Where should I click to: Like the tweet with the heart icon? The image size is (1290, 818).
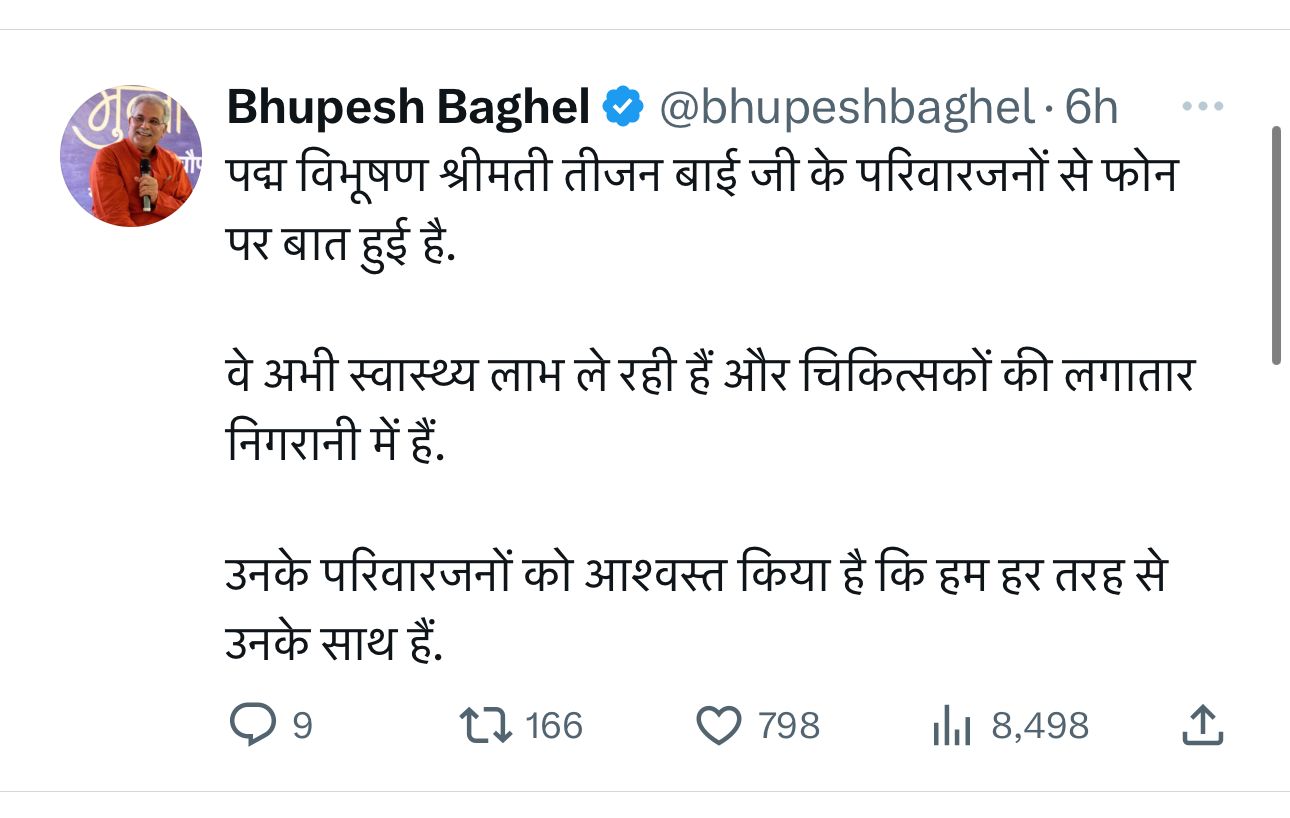(x=717, y=725)
